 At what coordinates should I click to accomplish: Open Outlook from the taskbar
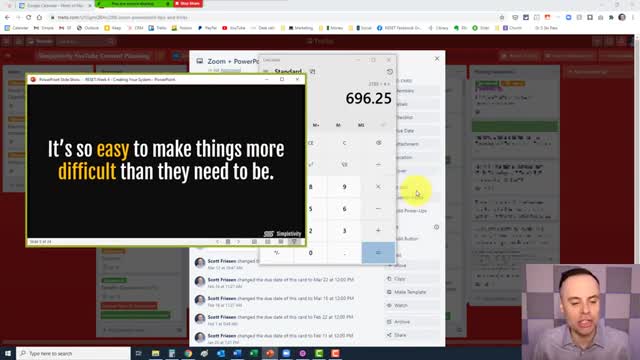[221, 353]
